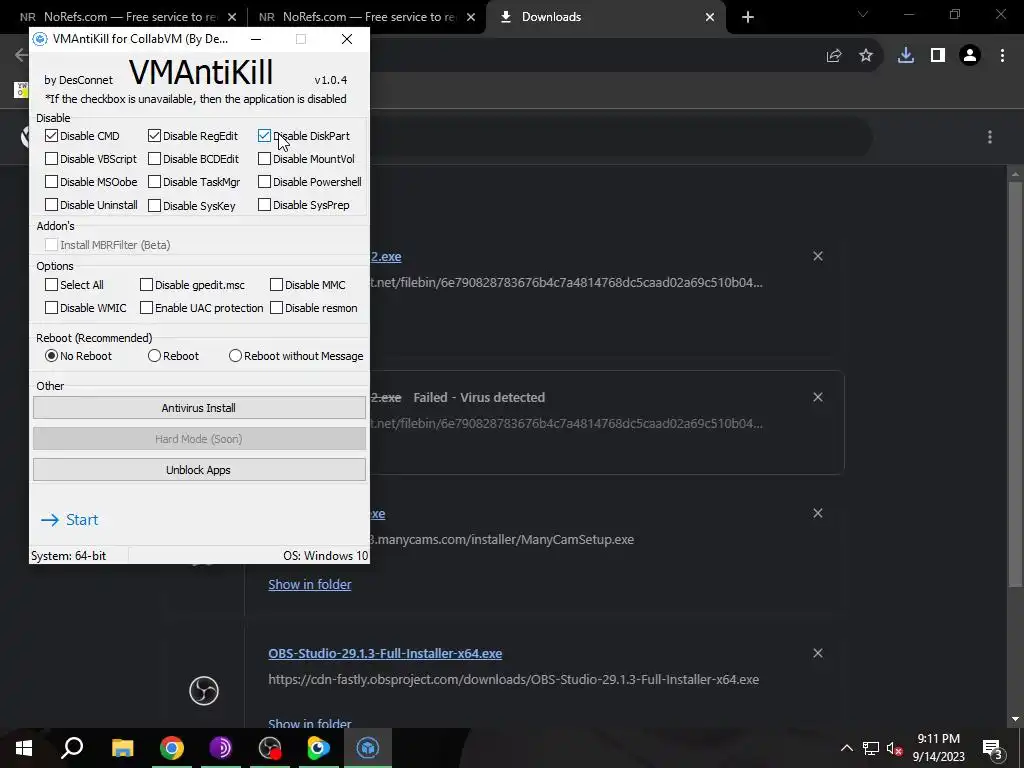
Task: Bookmark page with star icon
Action: 866,56
